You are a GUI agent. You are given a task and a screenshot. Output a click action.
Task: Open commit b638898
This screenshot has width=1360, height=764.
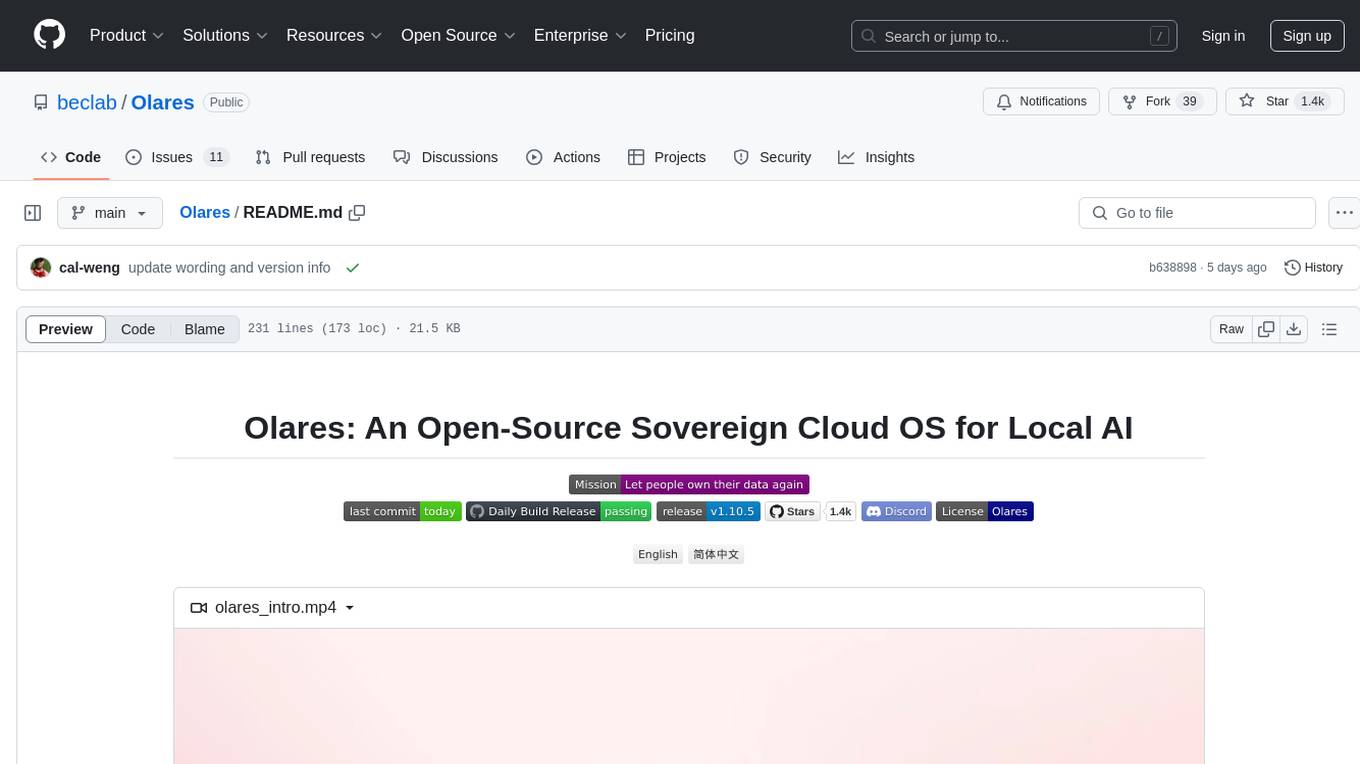click(1172, 268)
